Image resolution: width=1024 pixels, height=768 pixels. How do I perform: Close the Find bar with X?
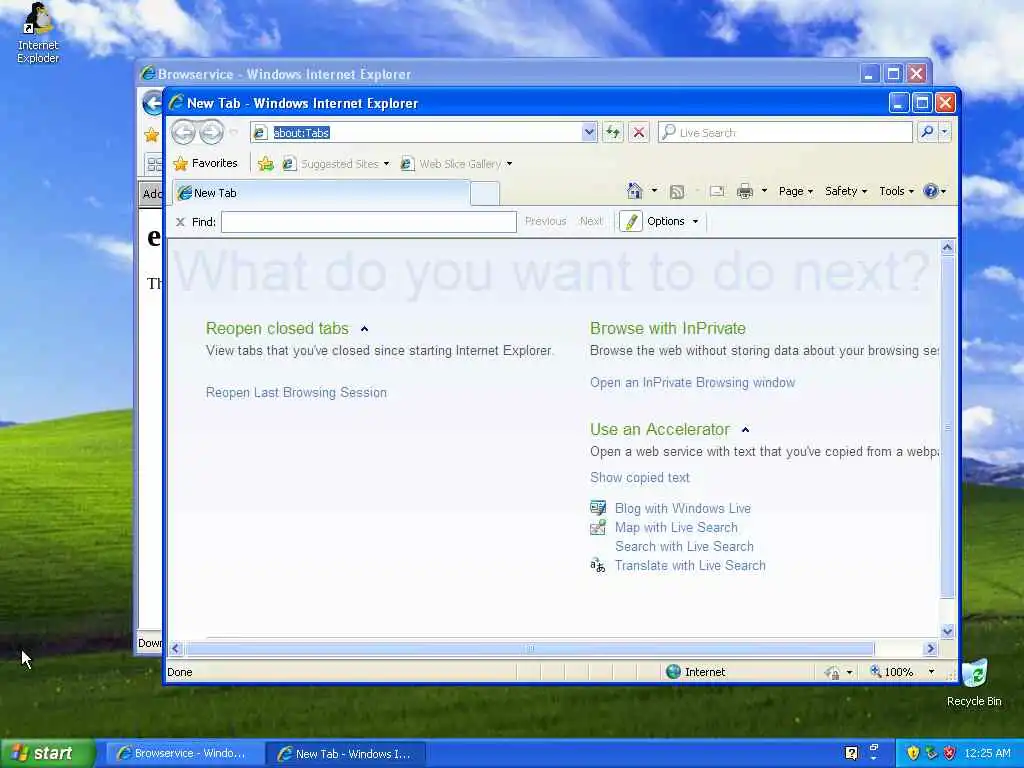[180, 222]
